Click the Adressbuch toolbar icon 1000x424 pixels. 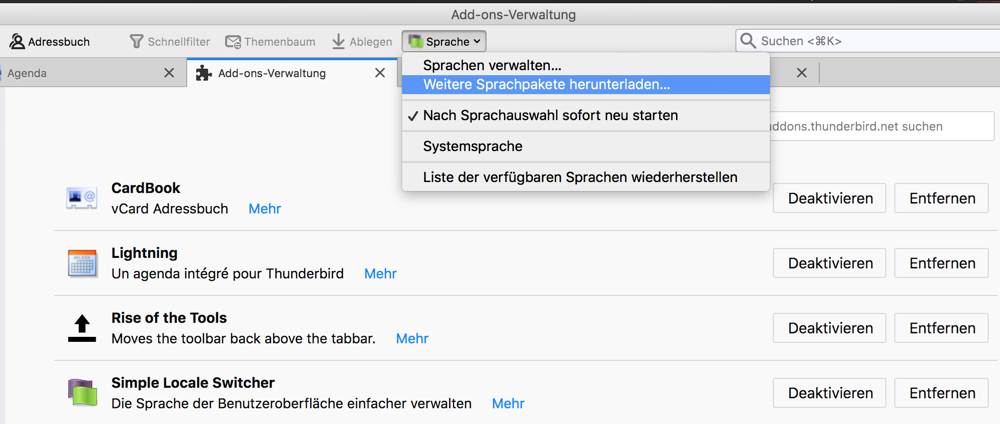[x=17, y=42]
